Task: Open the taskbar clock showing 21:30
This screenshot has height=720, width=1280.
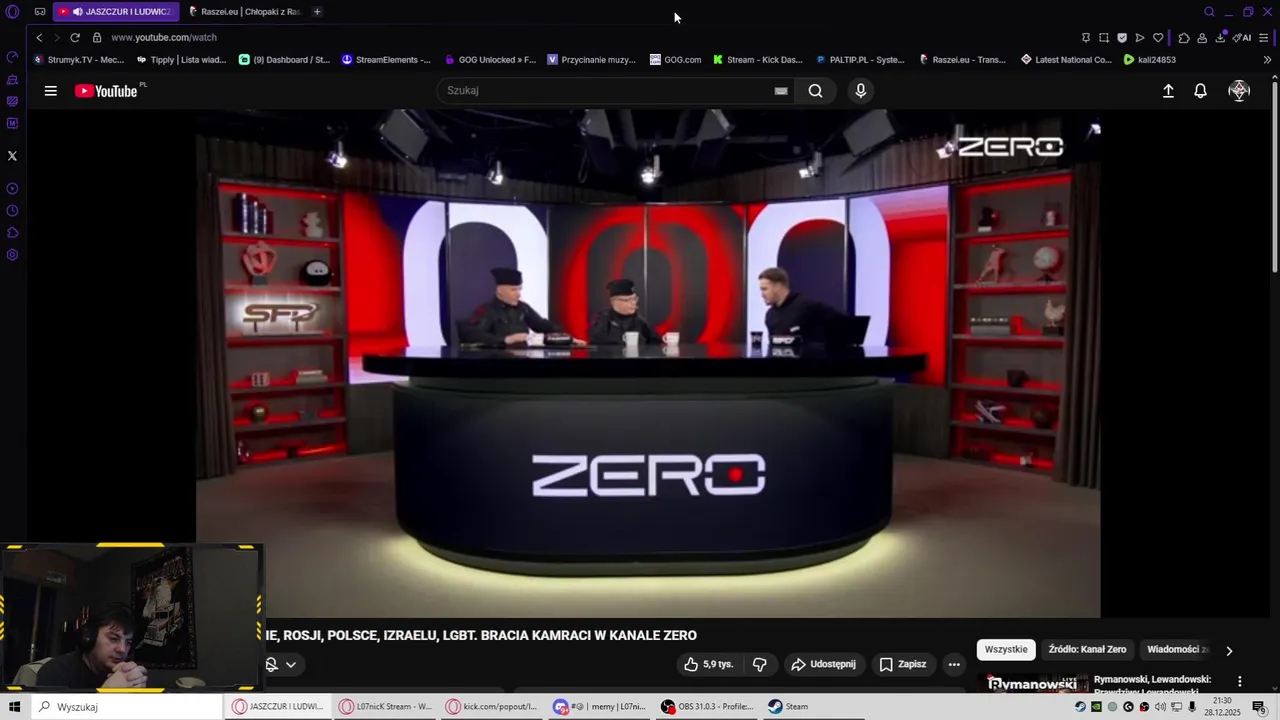Action: click(x=1222, y=707)
